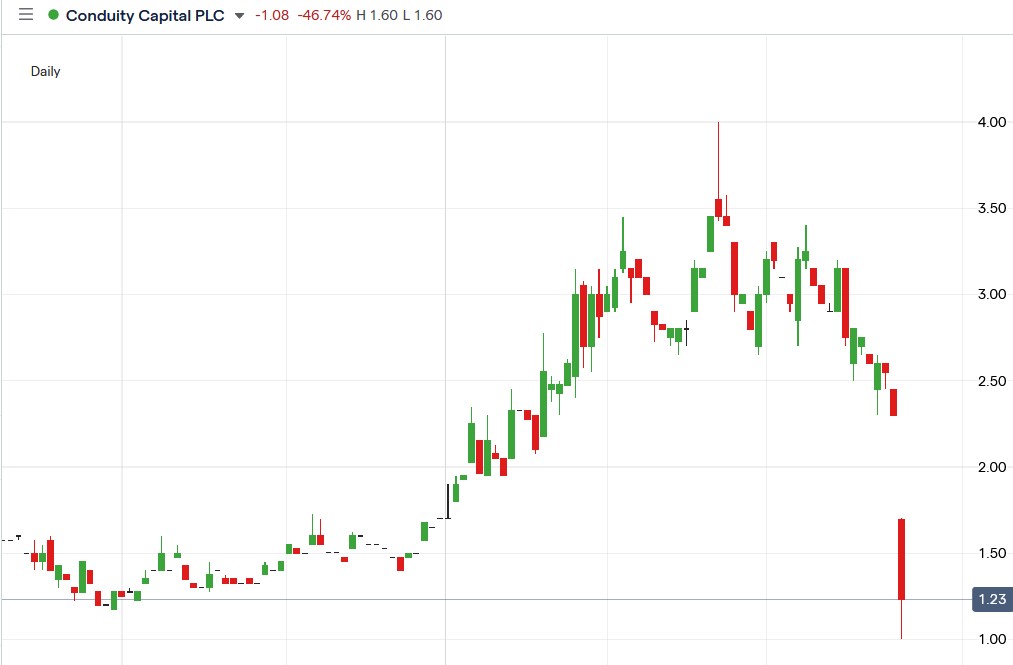The image size is (1013, 665).
Task: Click the candle with the 4.00 peak wick
Action: (717, 208)
